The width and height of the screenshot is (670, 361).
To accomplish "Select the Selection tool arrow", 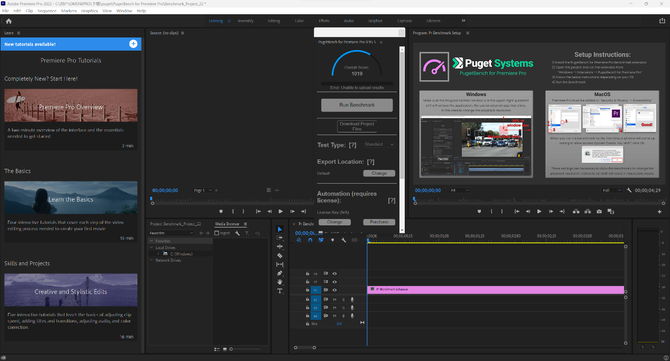I will [280, 229].
